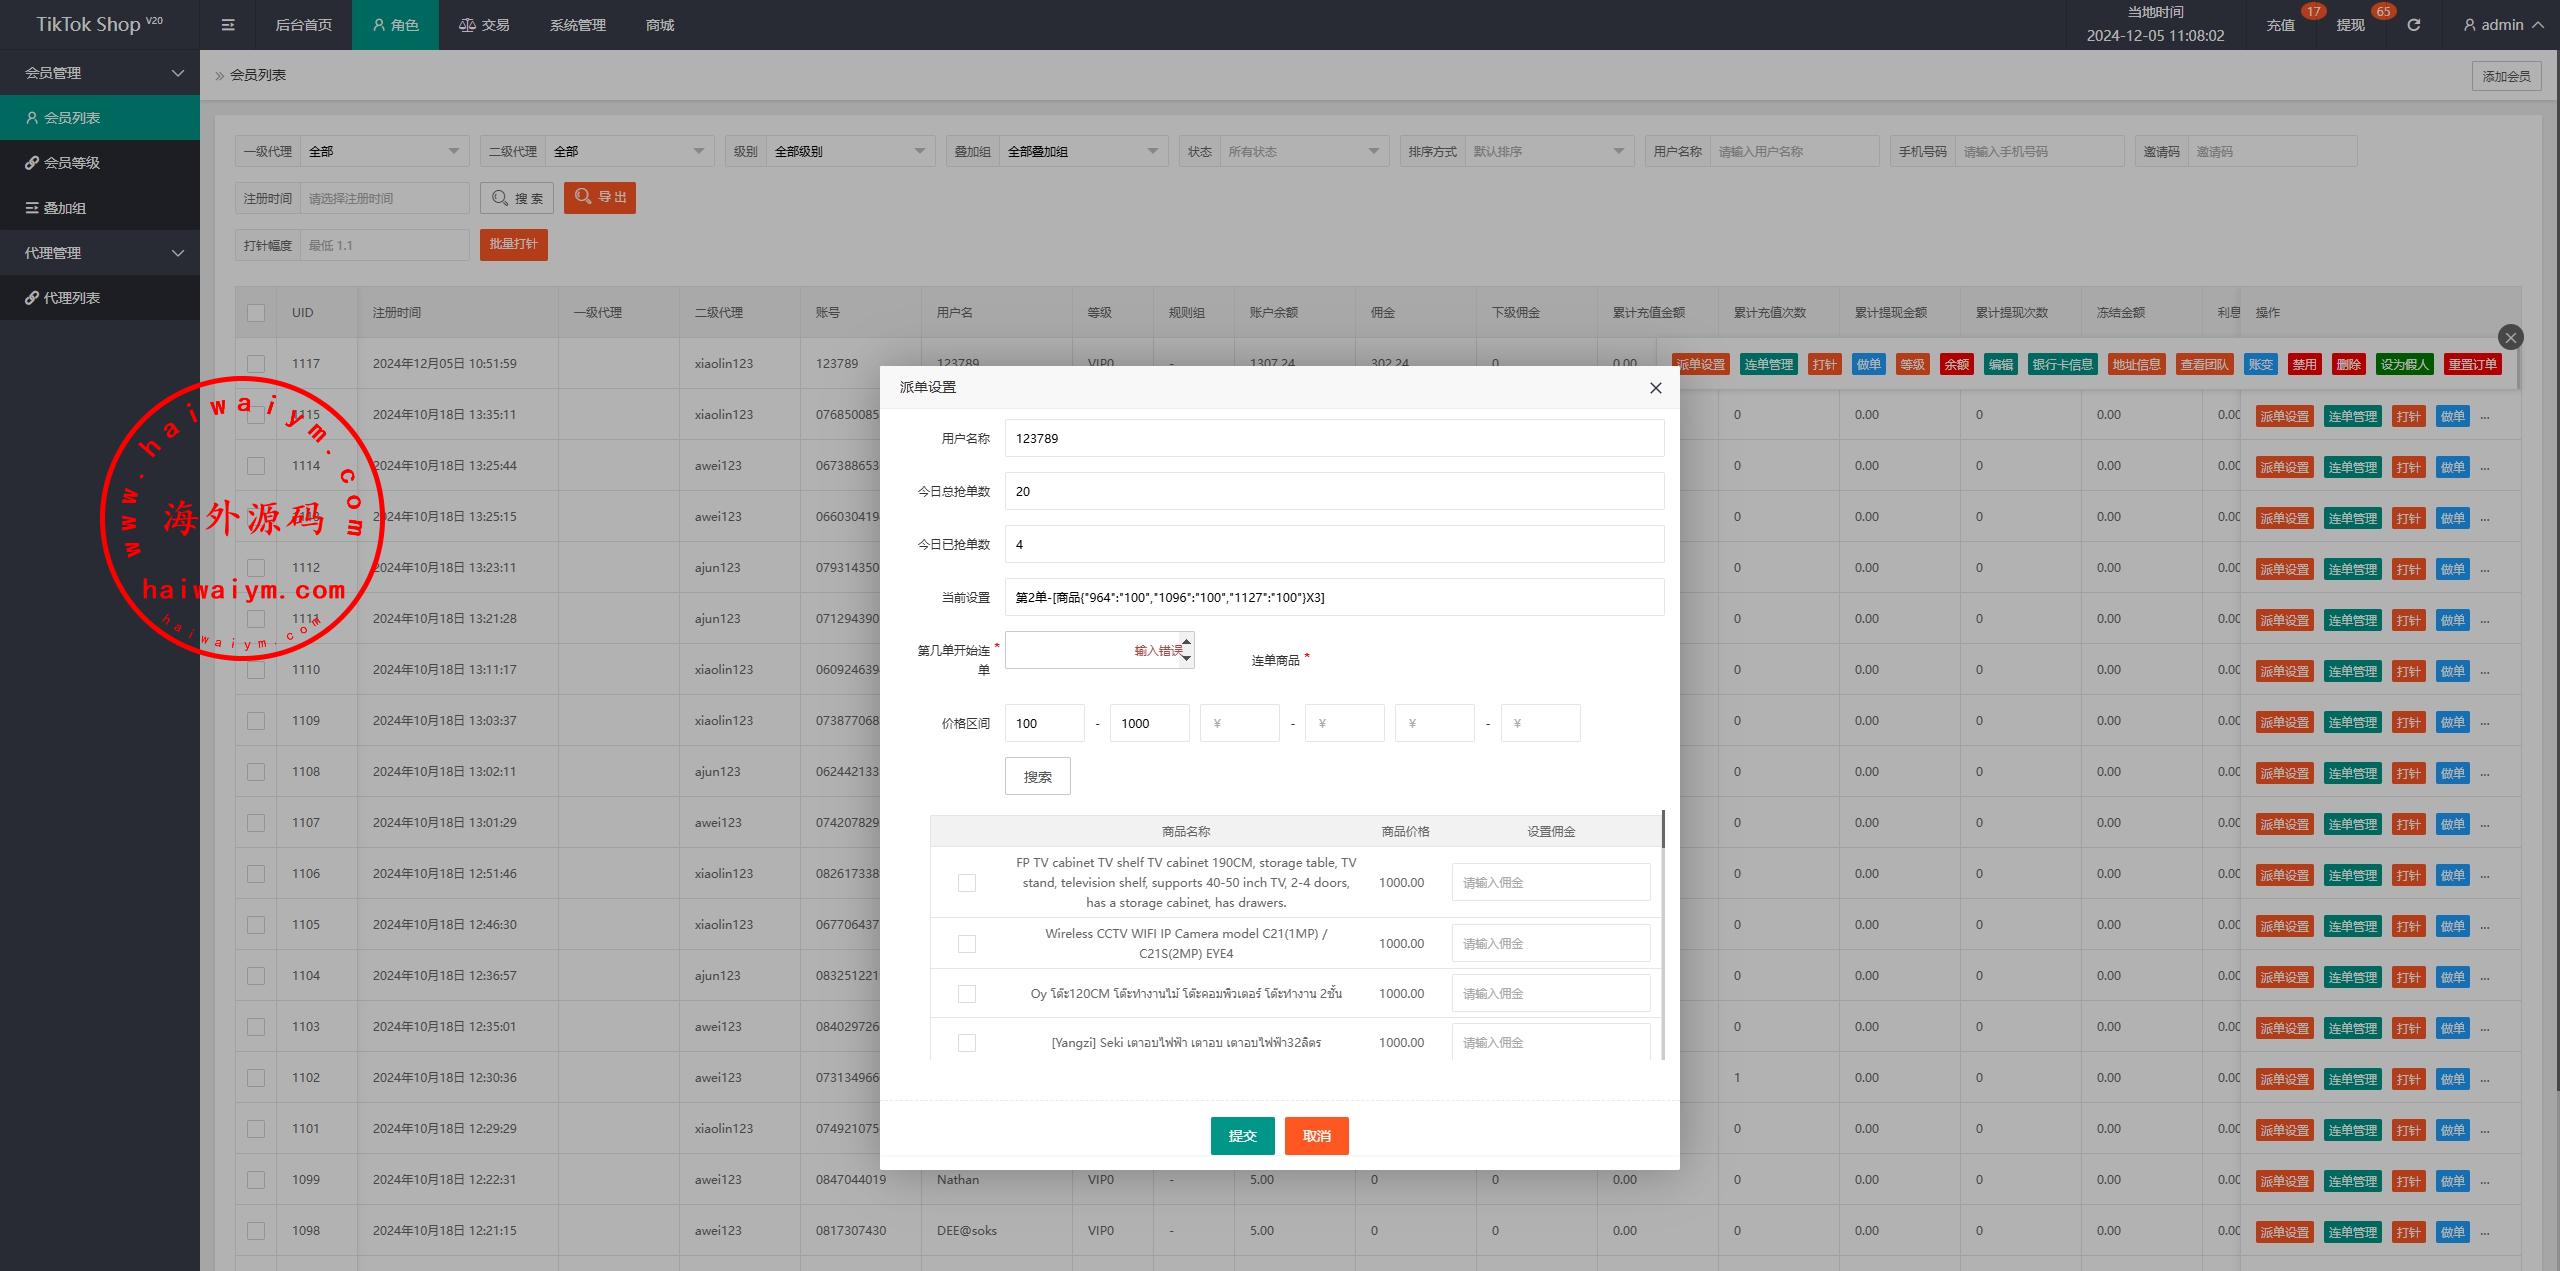
Task: Click the sidebar collapse hamburger icon
Action: [228, 25]
